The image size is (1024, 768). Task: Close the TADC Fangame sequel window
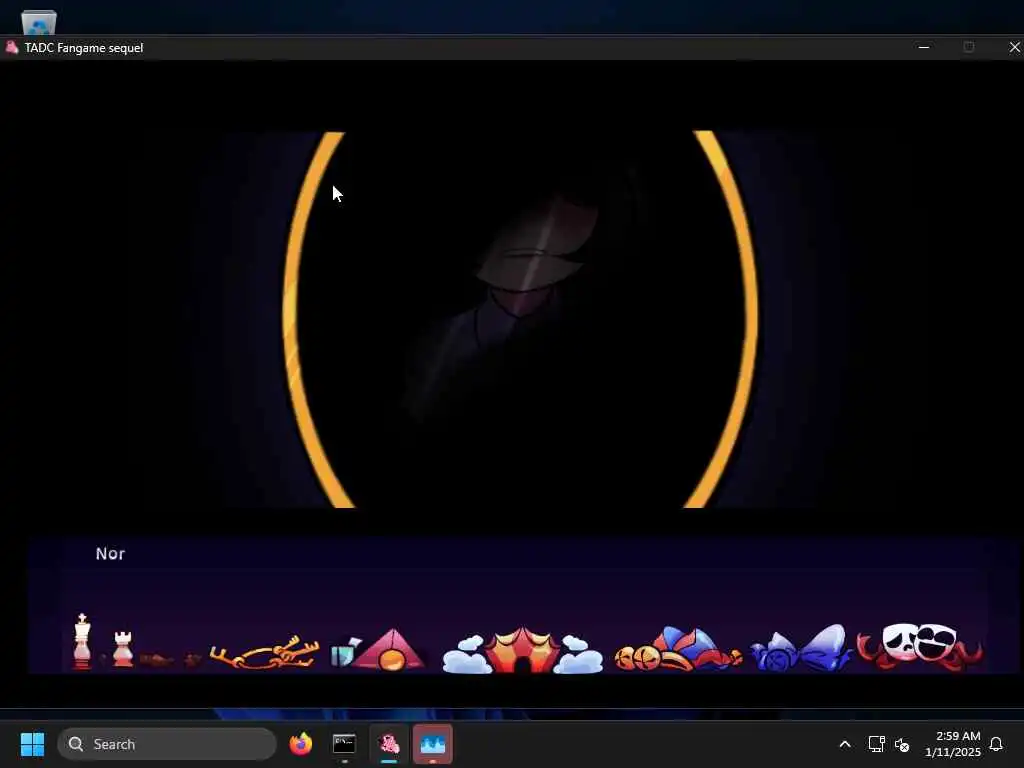click(x=1014, y=48)
